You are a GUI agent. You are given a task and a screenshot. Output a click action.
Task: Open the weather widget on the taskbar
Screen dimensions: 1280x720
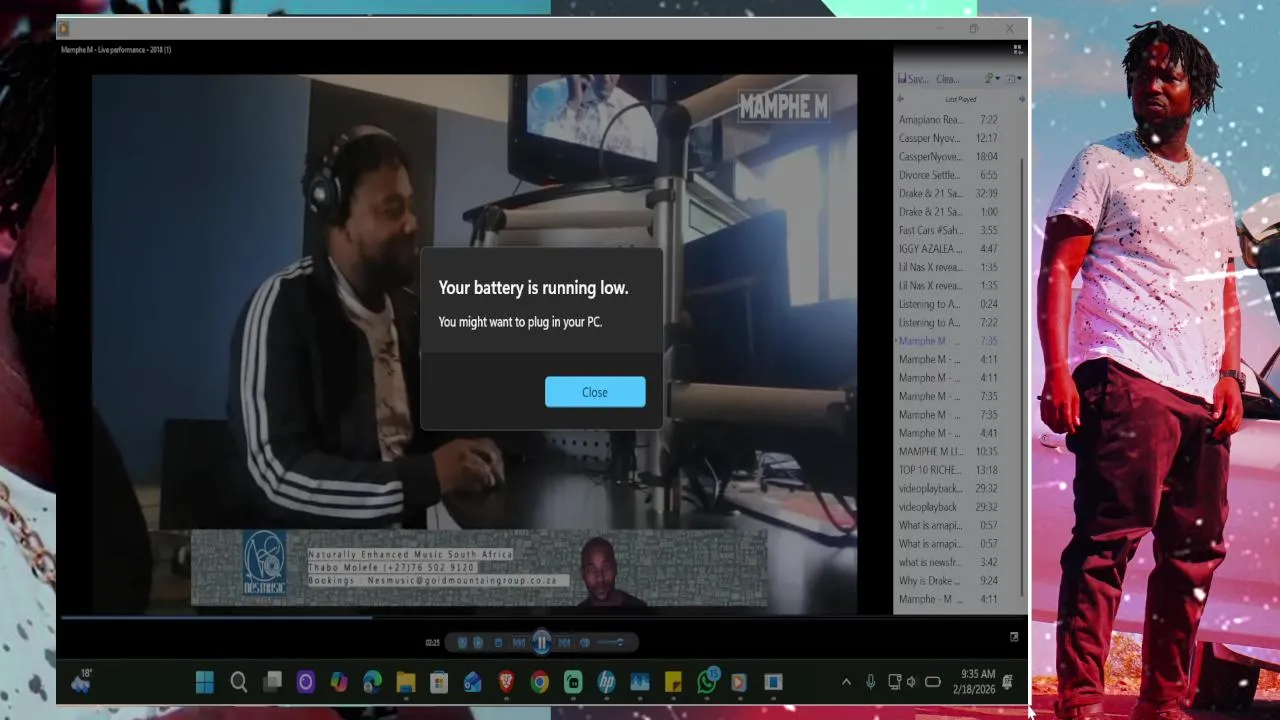coord(81,682)
